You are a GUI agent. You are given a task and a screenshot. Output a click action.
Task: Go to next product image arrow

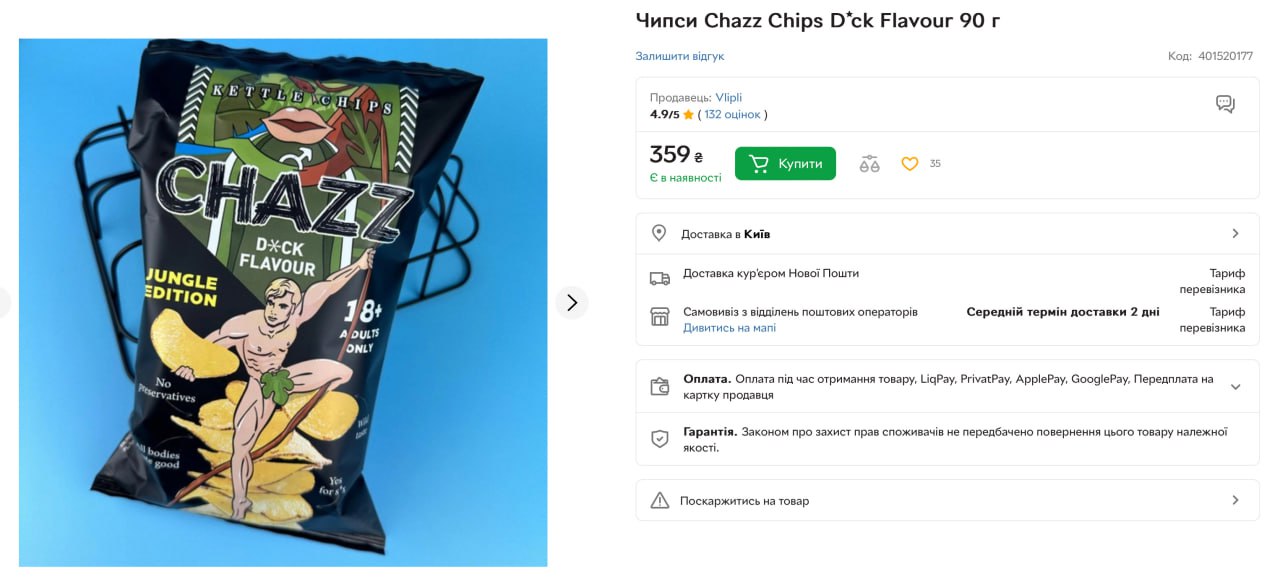[572, 302]
